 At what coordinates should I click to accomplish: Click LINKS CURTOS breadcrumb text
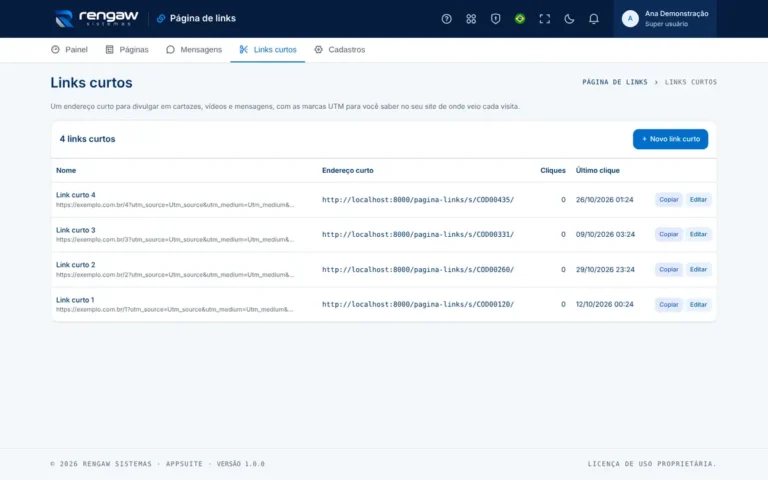tap(691, 82)
